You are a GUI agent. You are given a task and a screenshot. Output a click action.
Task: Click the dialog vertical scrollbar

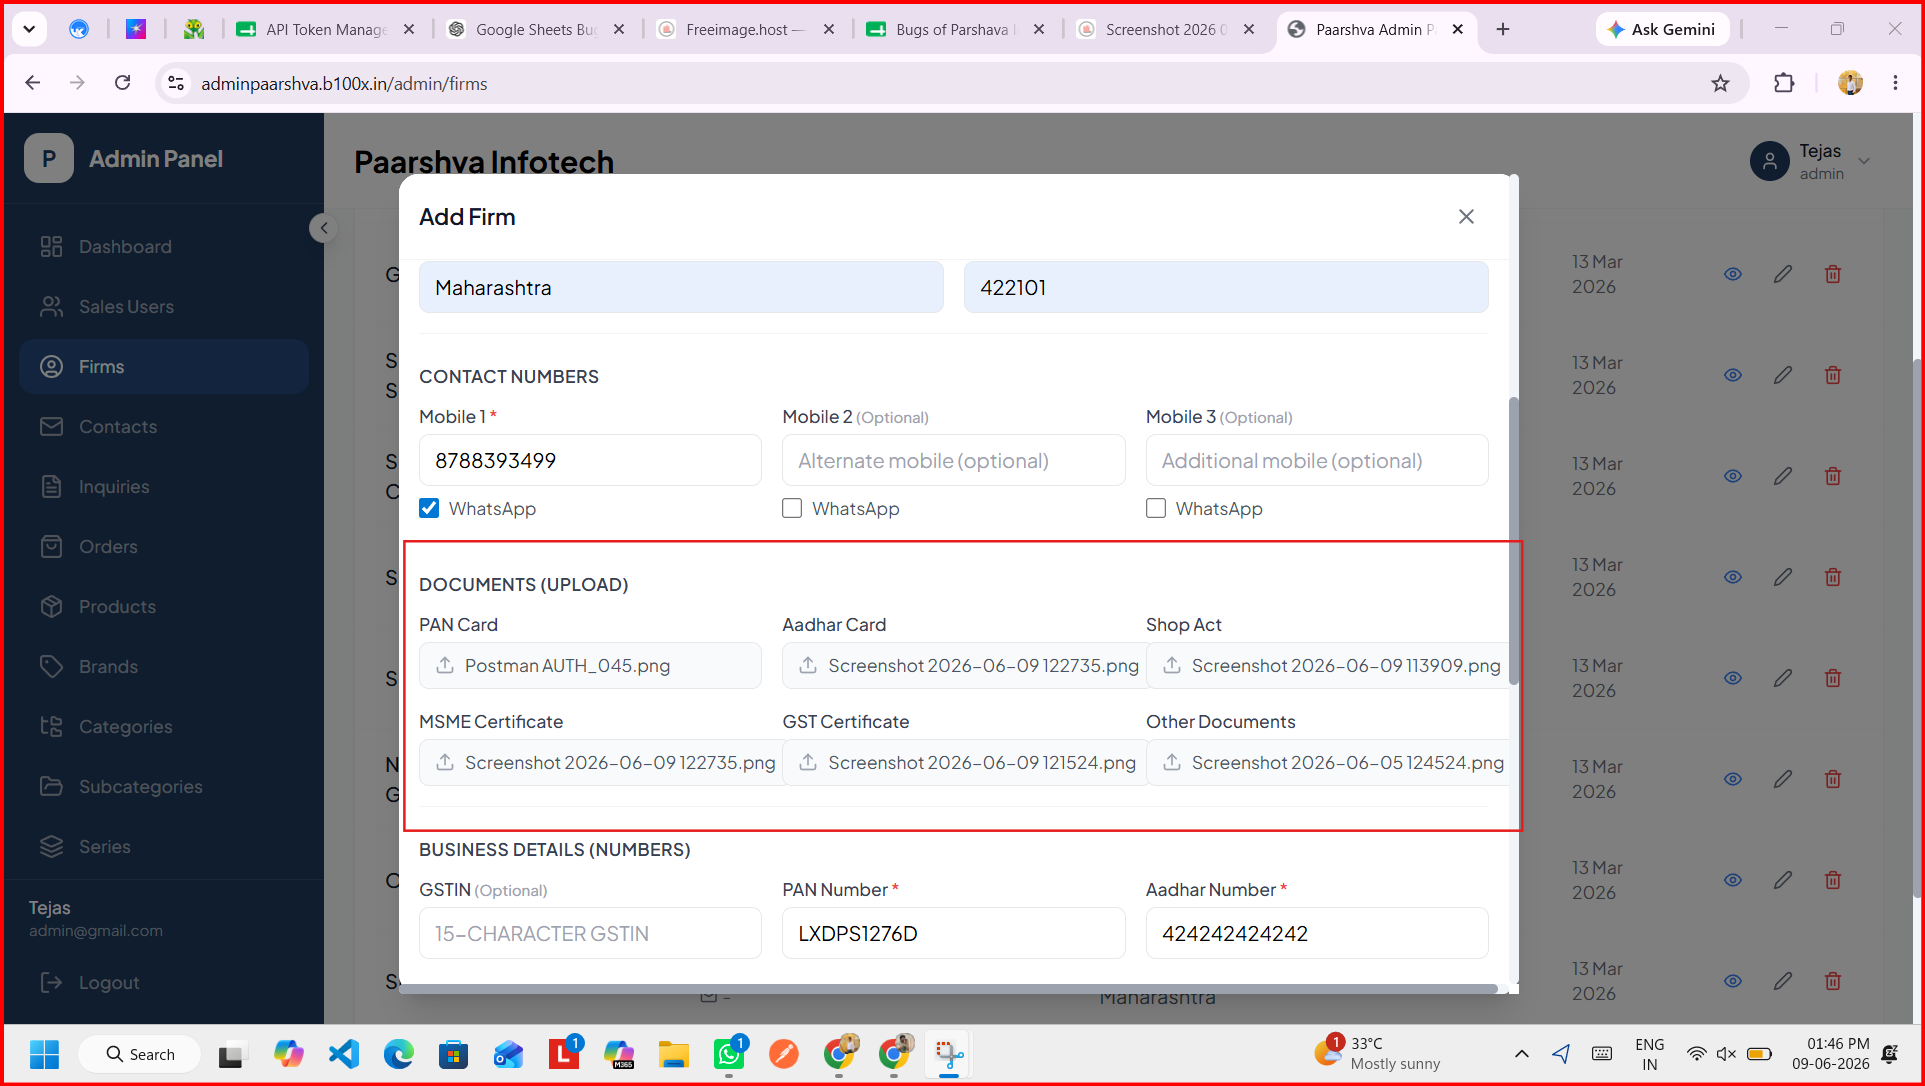[x=1514, y=540]
